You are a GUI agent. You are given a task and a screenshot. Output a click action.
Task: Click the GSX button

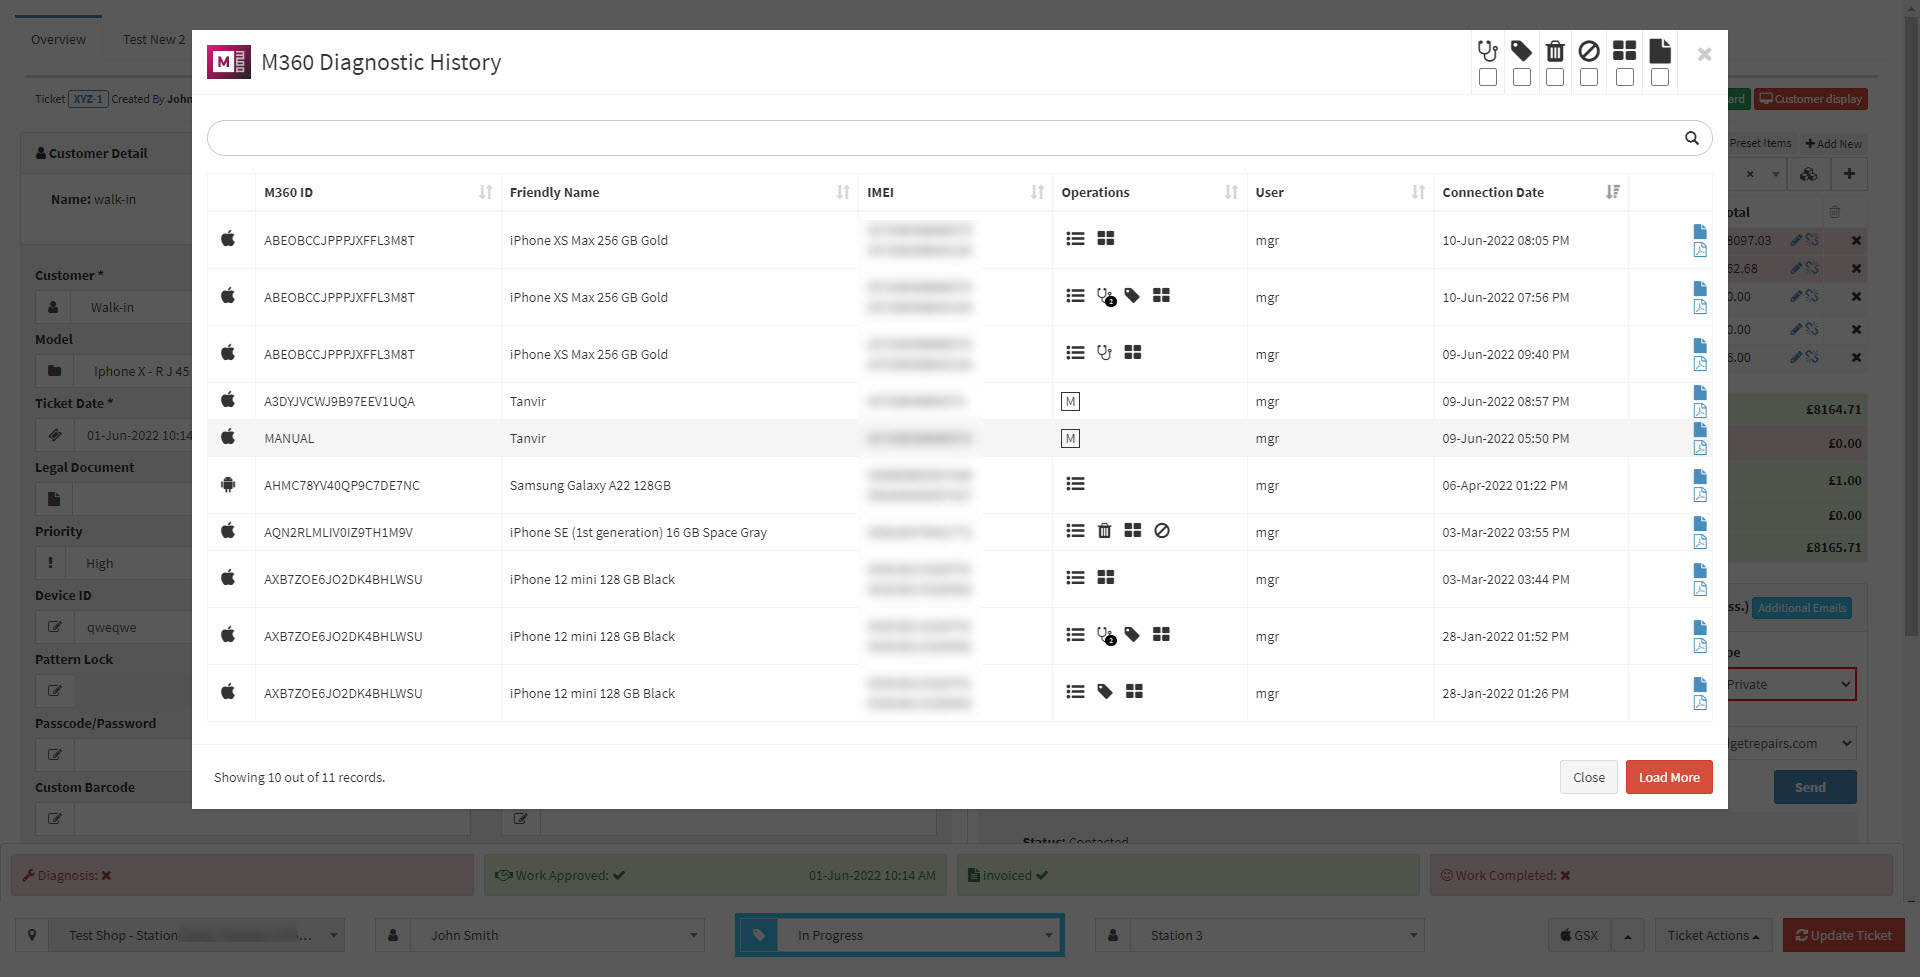(x=1578, y=935)
